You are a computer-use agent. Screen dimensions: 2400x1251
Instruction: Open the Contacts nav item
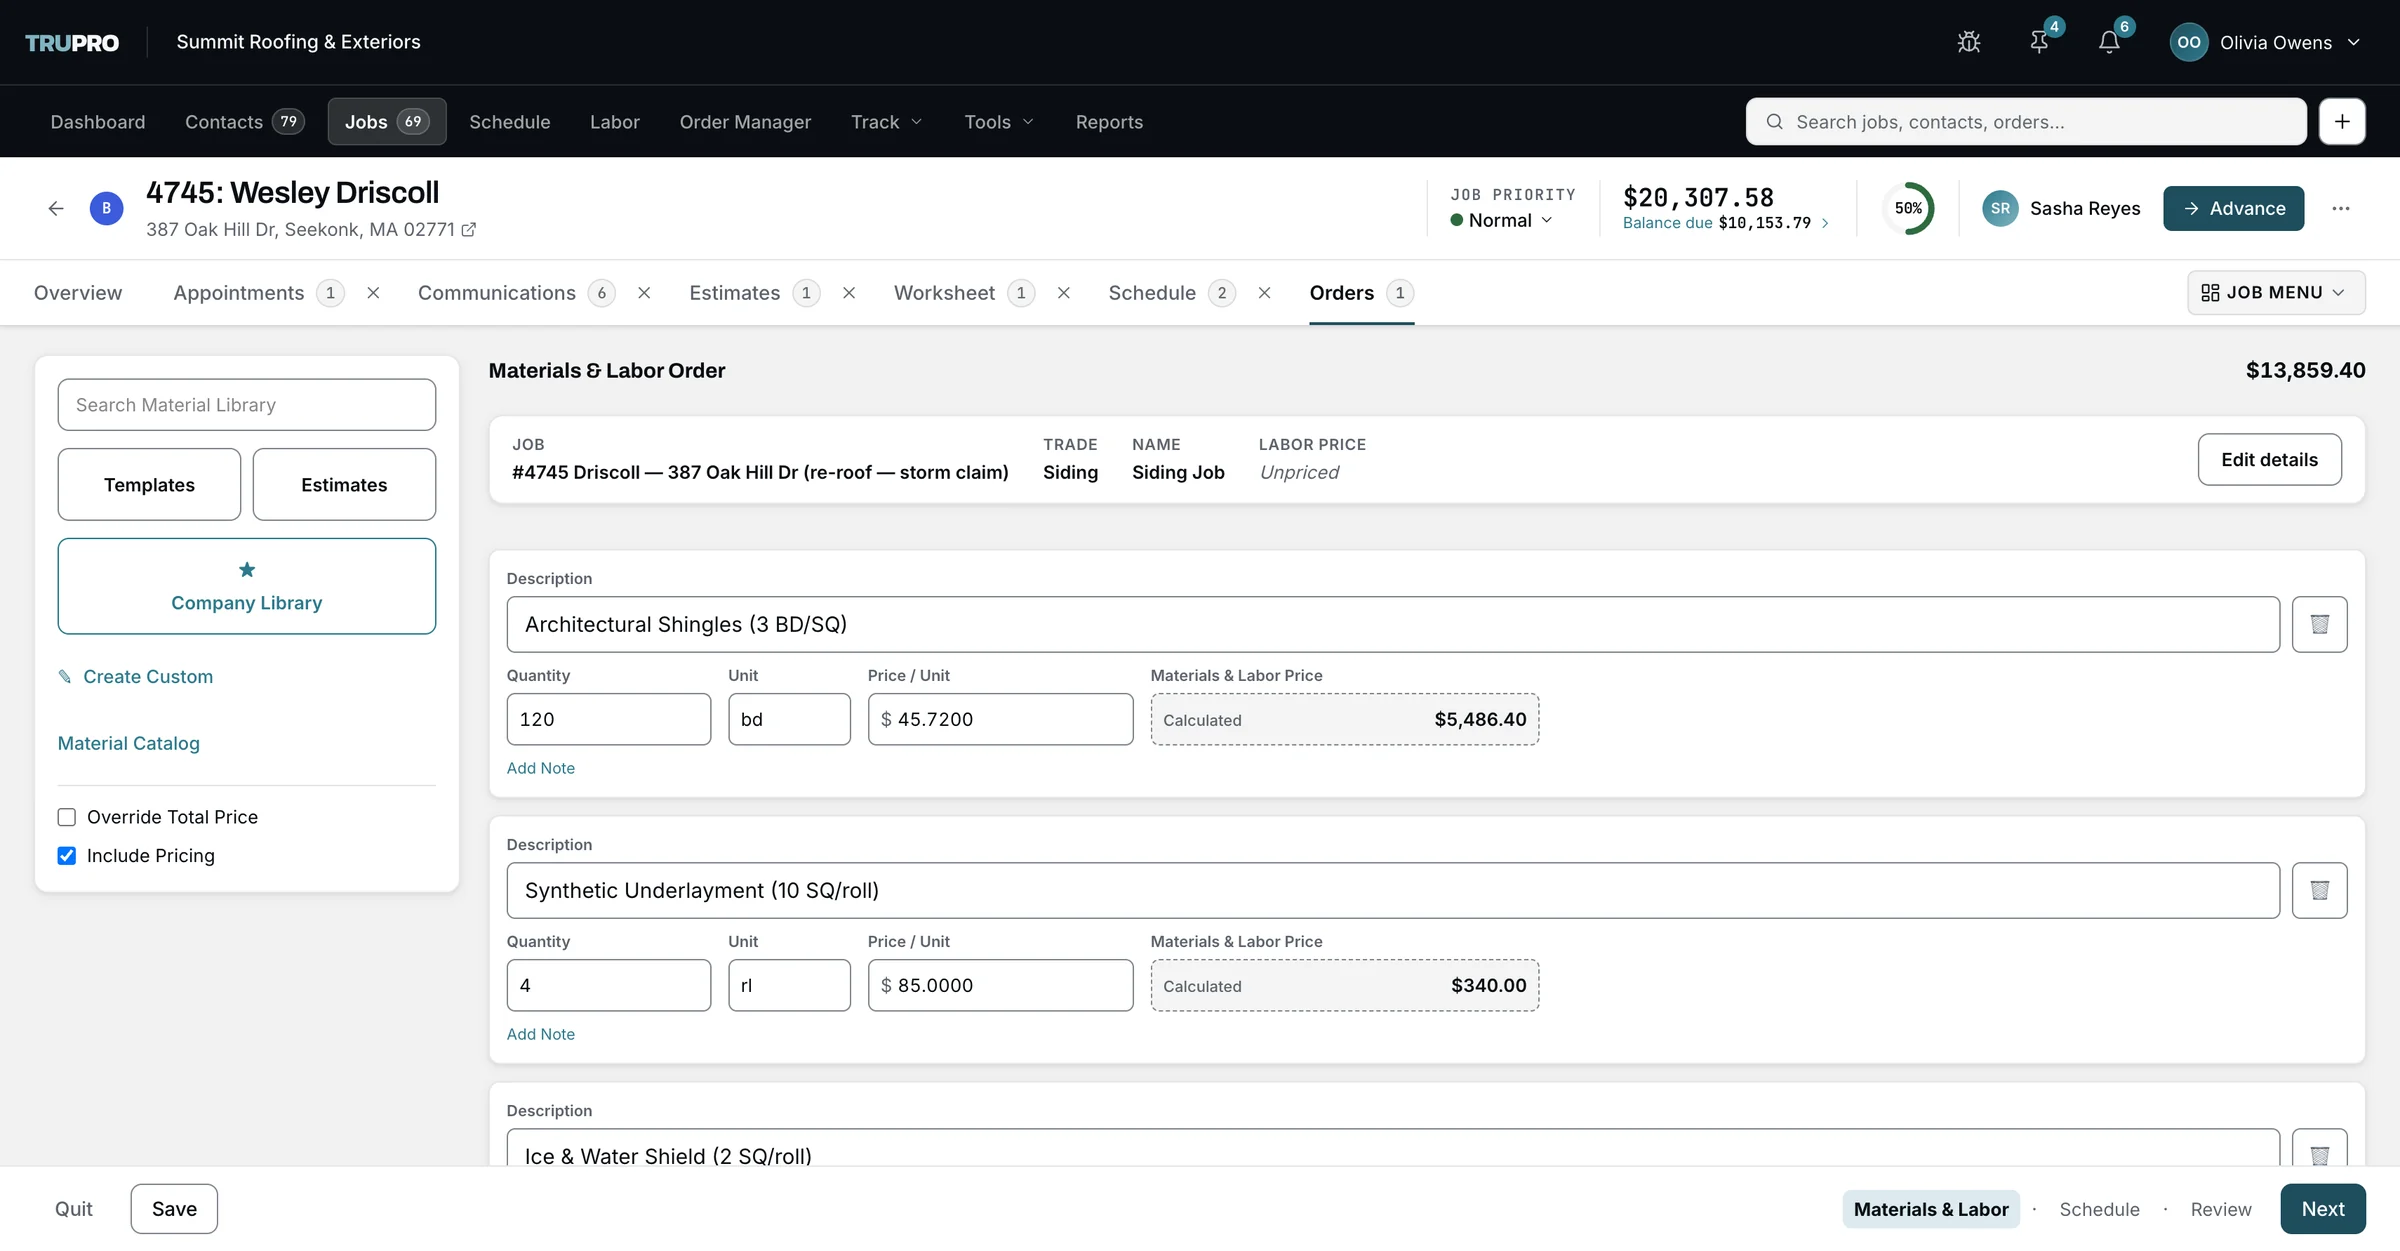pos(244,122)
